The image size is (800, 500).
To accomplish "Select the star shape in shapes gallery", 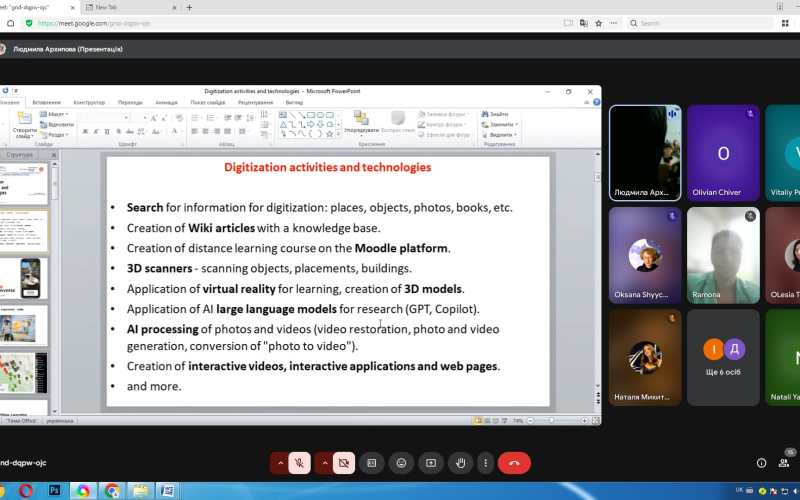I will (330, 134).
